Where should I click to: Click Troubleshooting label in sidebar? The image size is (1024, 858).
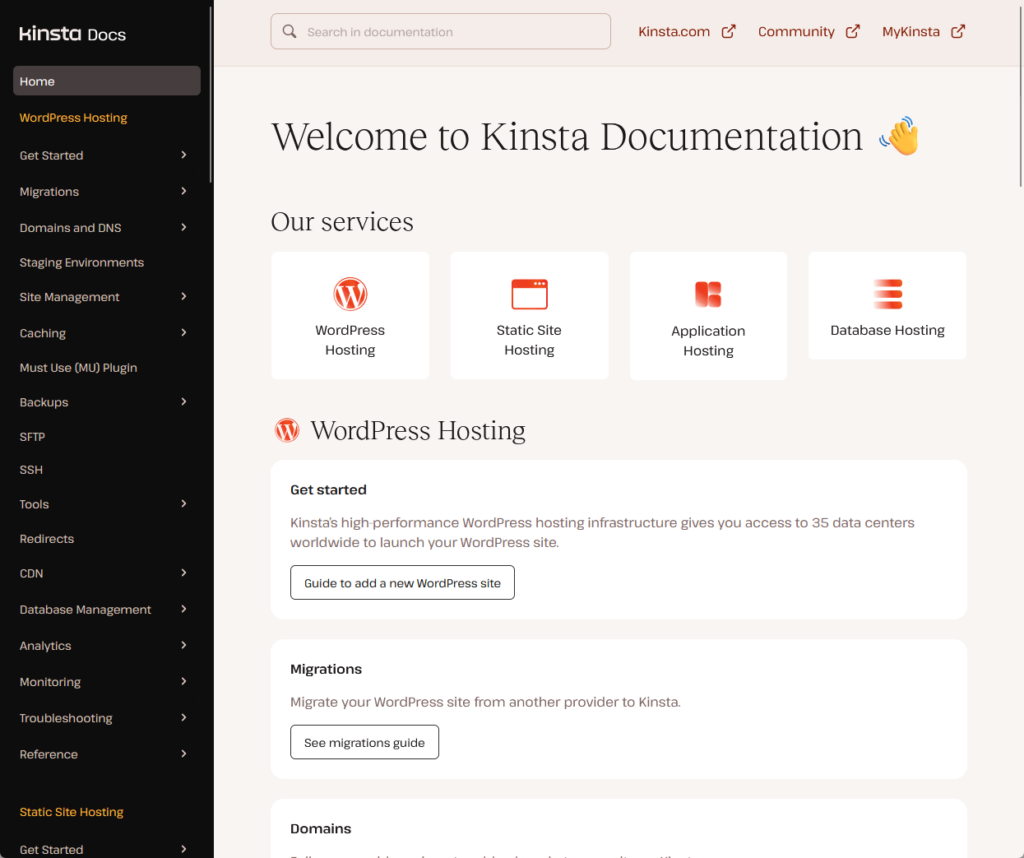[66, 718]
